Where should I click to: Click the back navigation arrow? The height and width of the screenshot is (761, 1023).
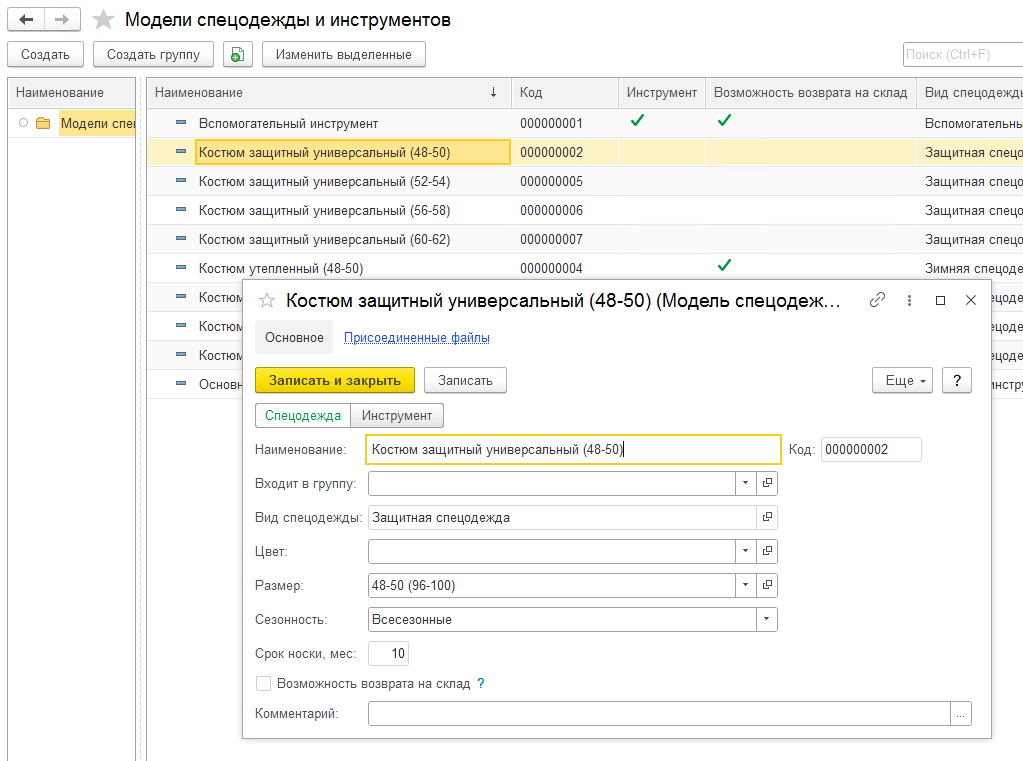tap(27, 20)
